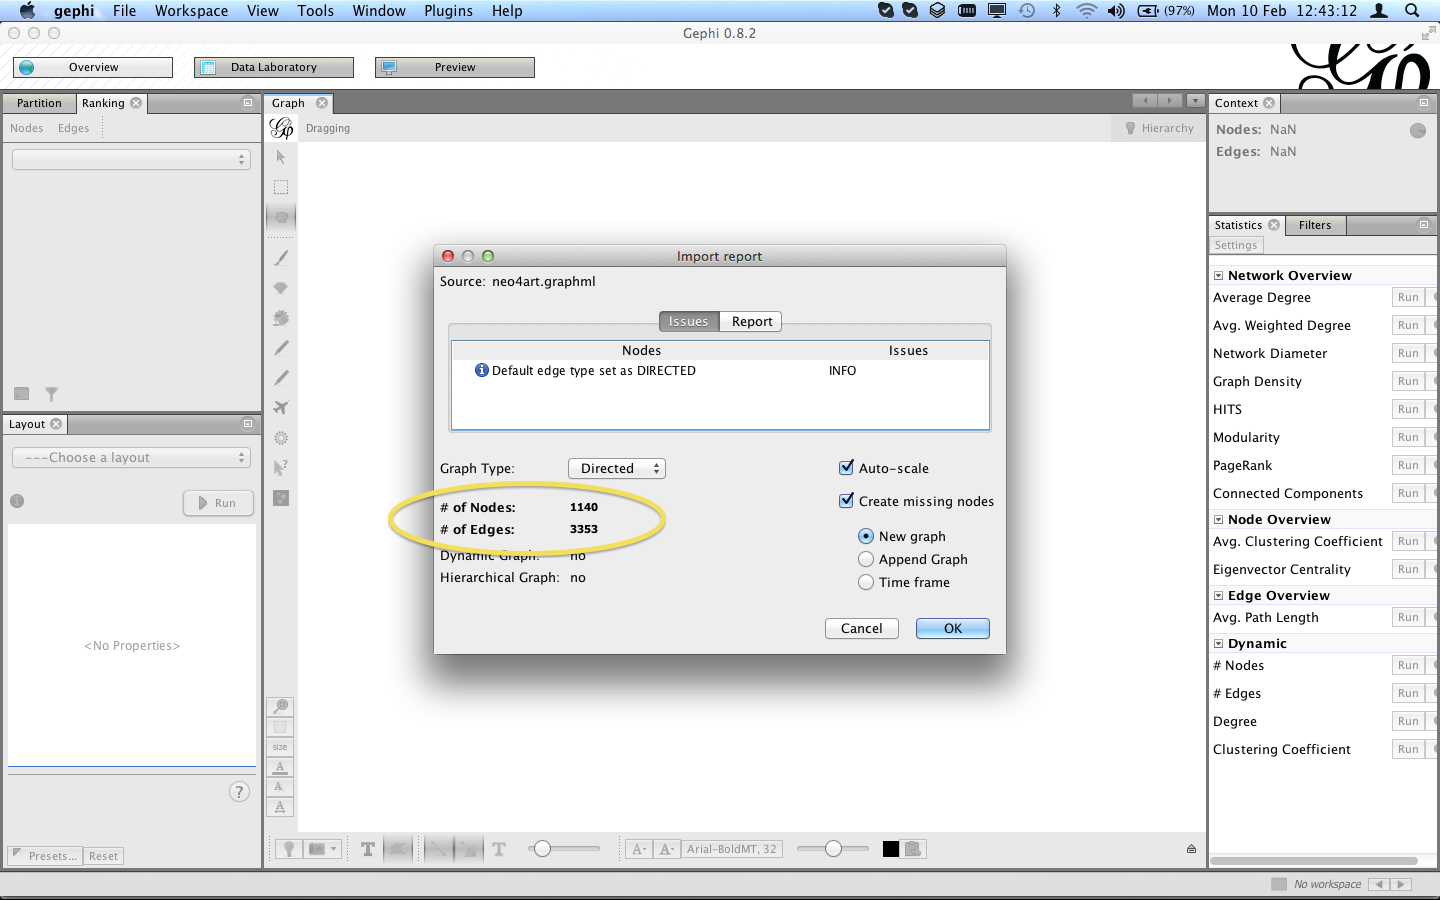Pick the diamond sizer tool
Image resolution: width=1440 pixels, height=900 pixels.
pyautogui.click(x=281, y=288)
